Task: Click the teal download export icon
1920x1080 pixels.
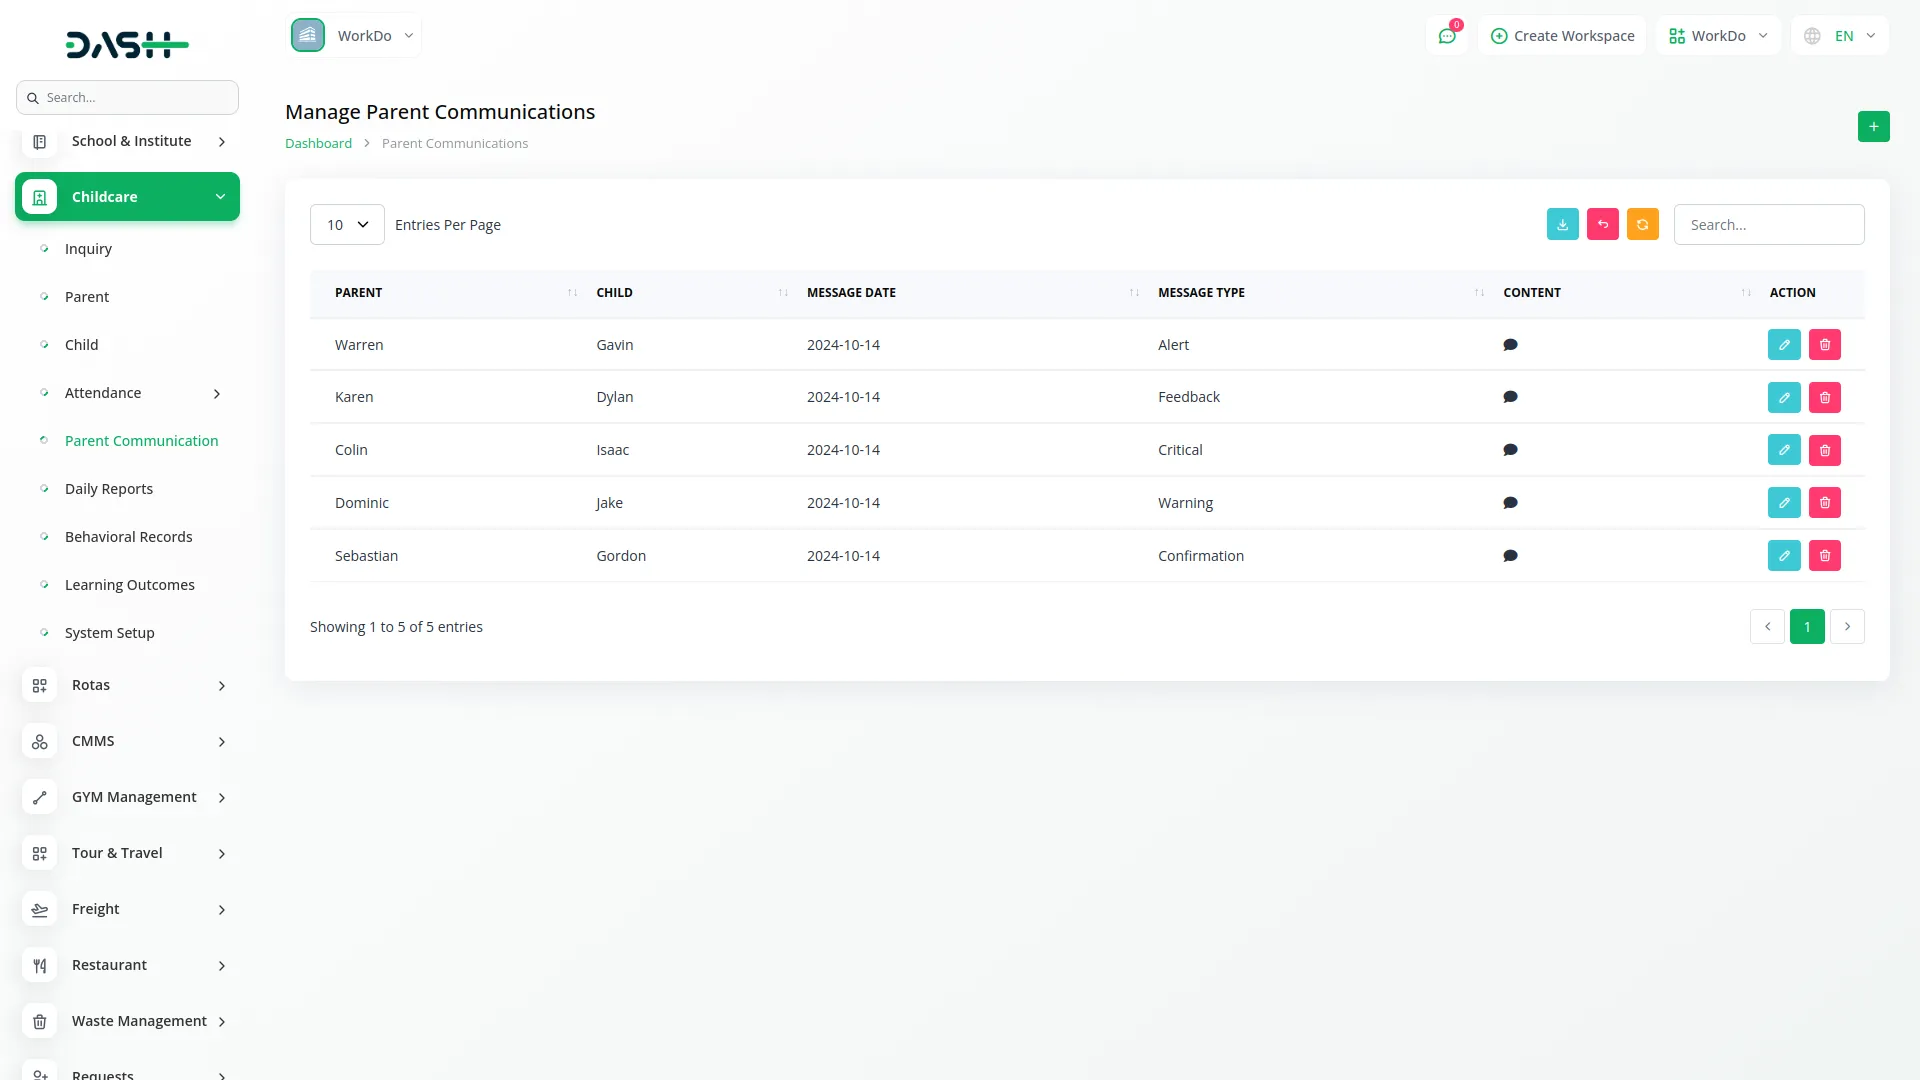Action: coord(1562,225)
